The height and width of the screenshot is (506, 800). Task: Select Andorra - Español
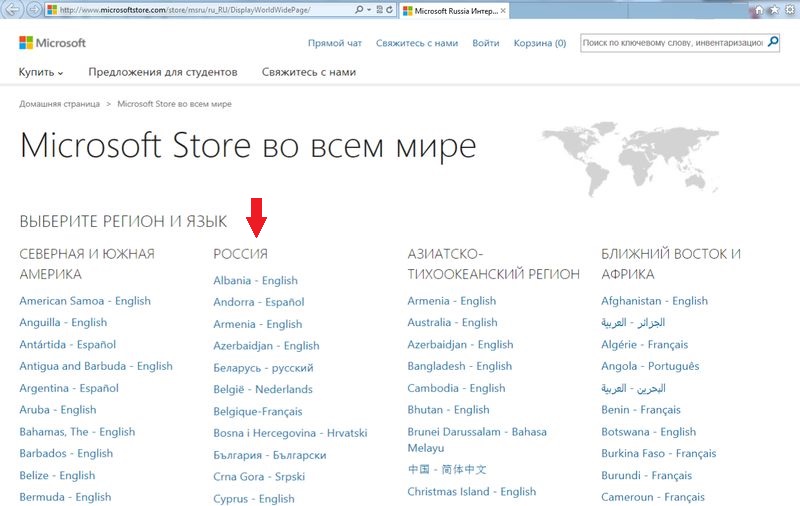[x=259, y=302]
